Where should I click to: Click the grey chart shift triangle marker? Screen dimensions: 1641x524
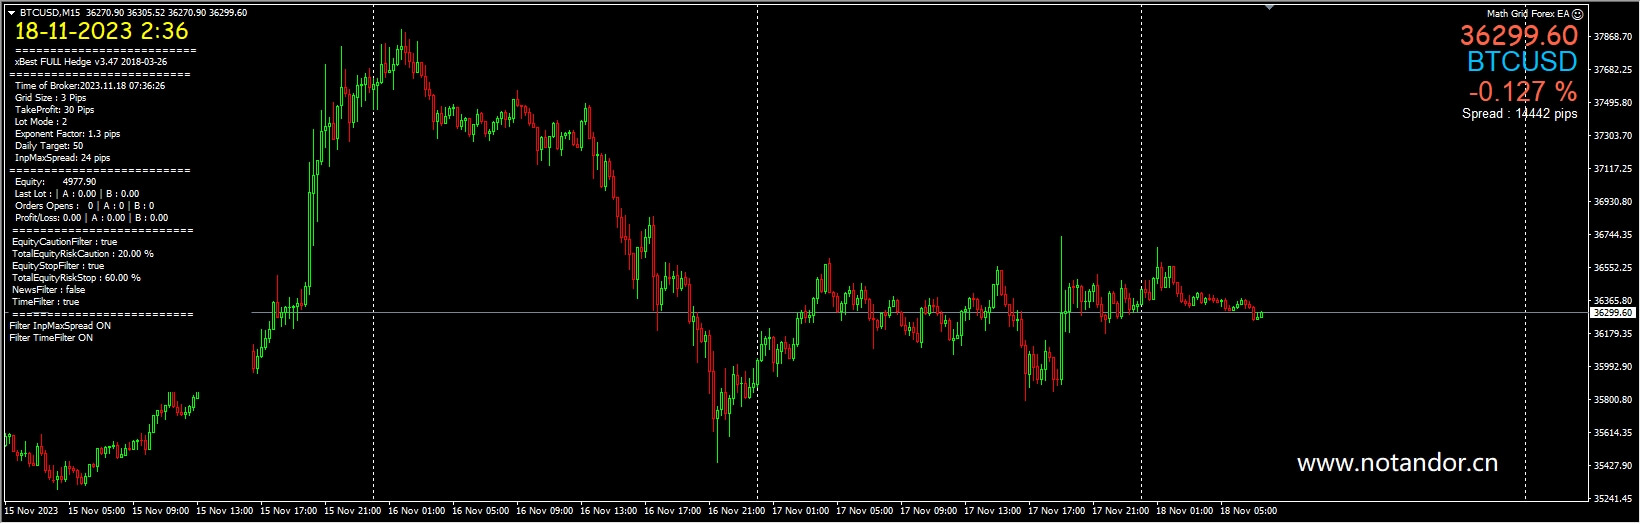(x=1269, y=8)
